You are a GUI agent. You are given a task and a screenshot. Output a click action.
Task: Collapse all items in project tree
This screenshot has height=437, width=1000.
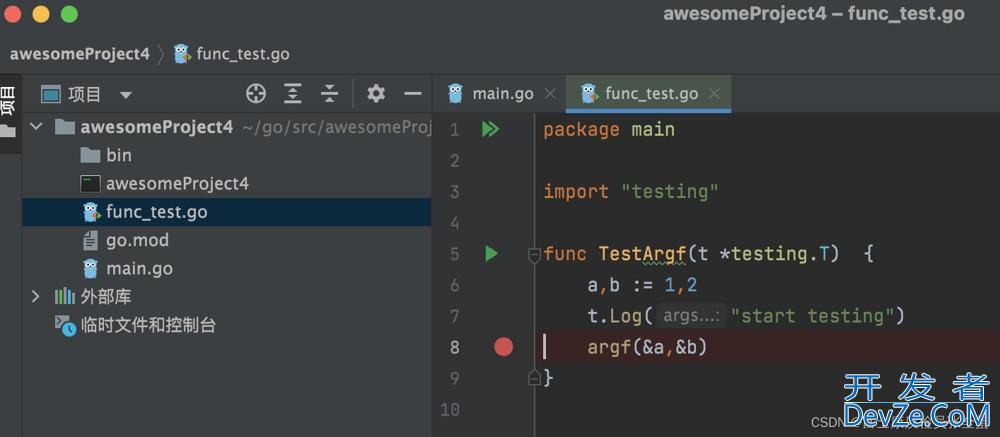(x=329, y=94)
